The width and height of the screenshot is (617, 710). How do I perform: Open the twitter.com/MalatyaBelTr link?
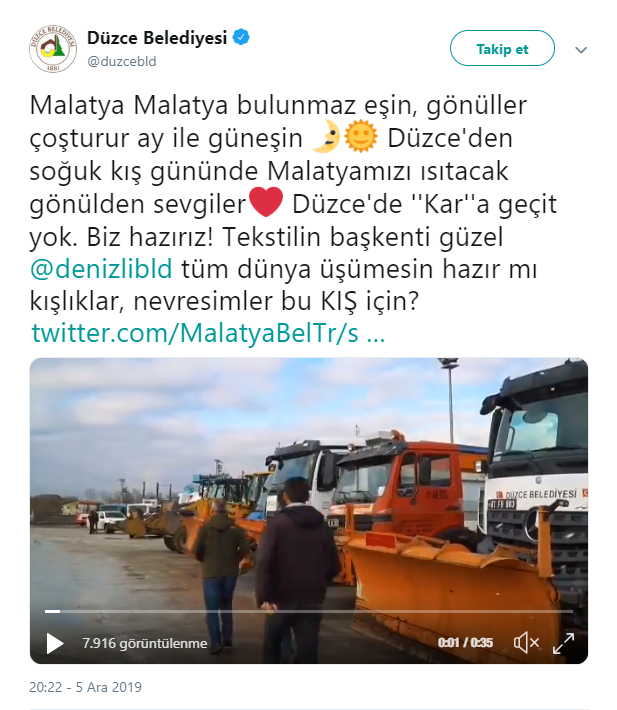tap(208, 333)
